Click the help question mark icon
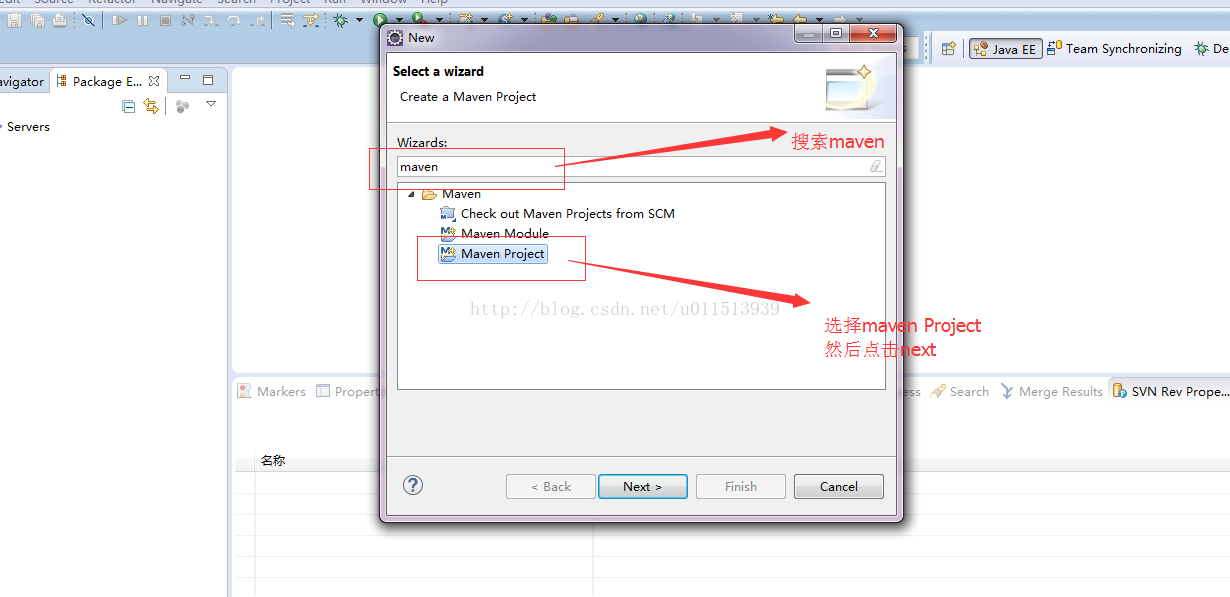This screenshot has height=597, width=1230. click(x=413, y=485)
